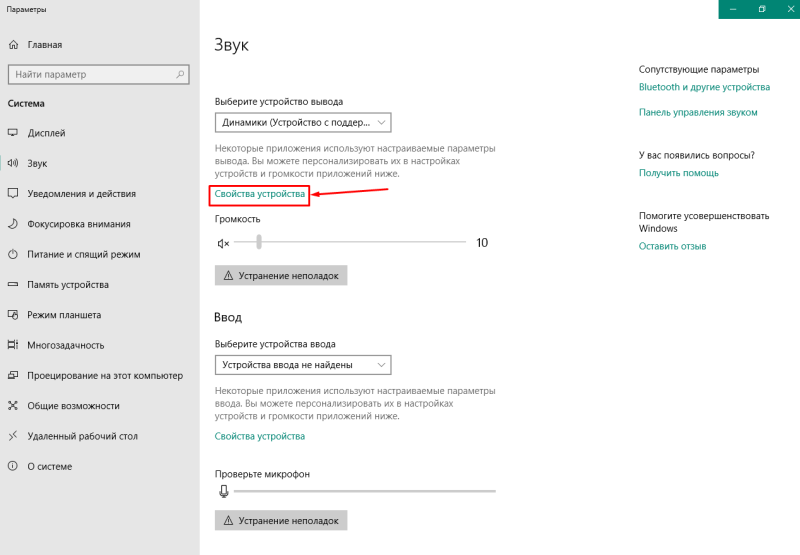
Task: Click the notifications icon for Уведомления и действия
Action: (x=13, y=193)
